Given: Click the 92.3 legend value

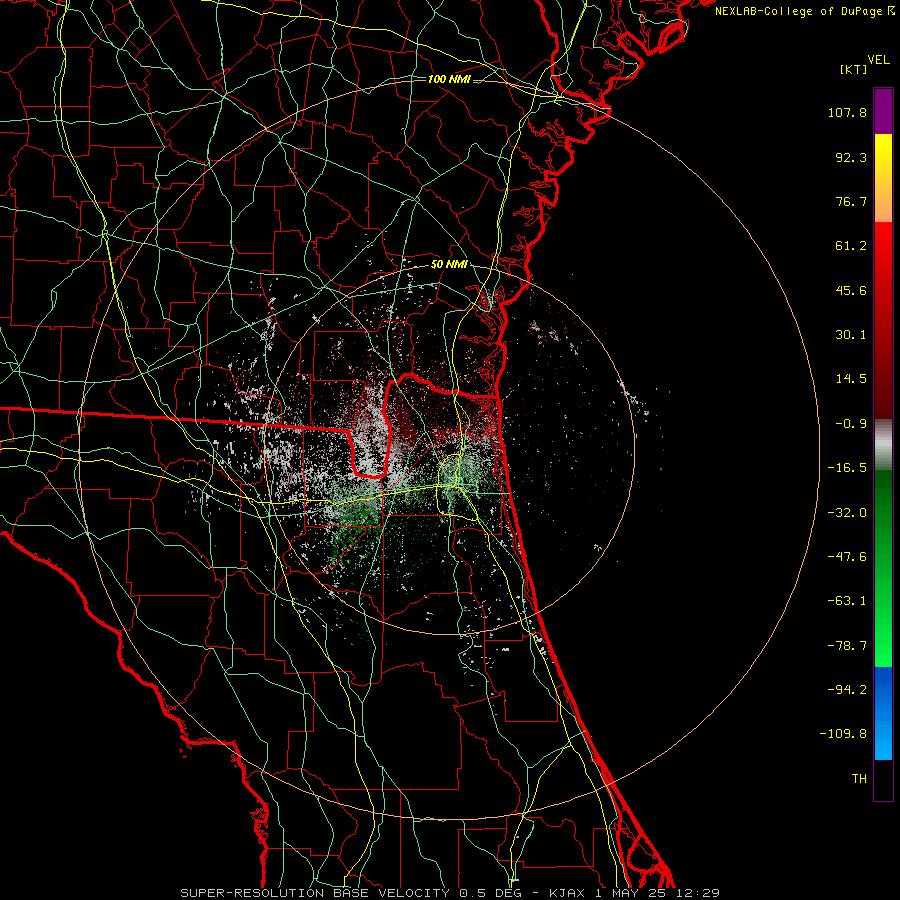Looking at the screenshot, I should click(x=851, y=157).
